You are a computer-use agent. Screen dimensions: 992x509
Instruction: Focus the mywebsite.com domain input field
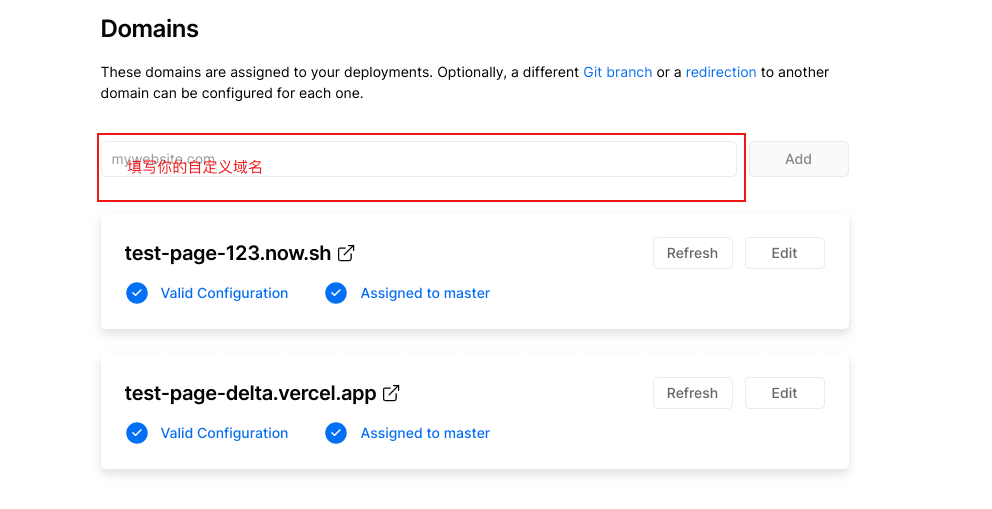click(419, 159)
